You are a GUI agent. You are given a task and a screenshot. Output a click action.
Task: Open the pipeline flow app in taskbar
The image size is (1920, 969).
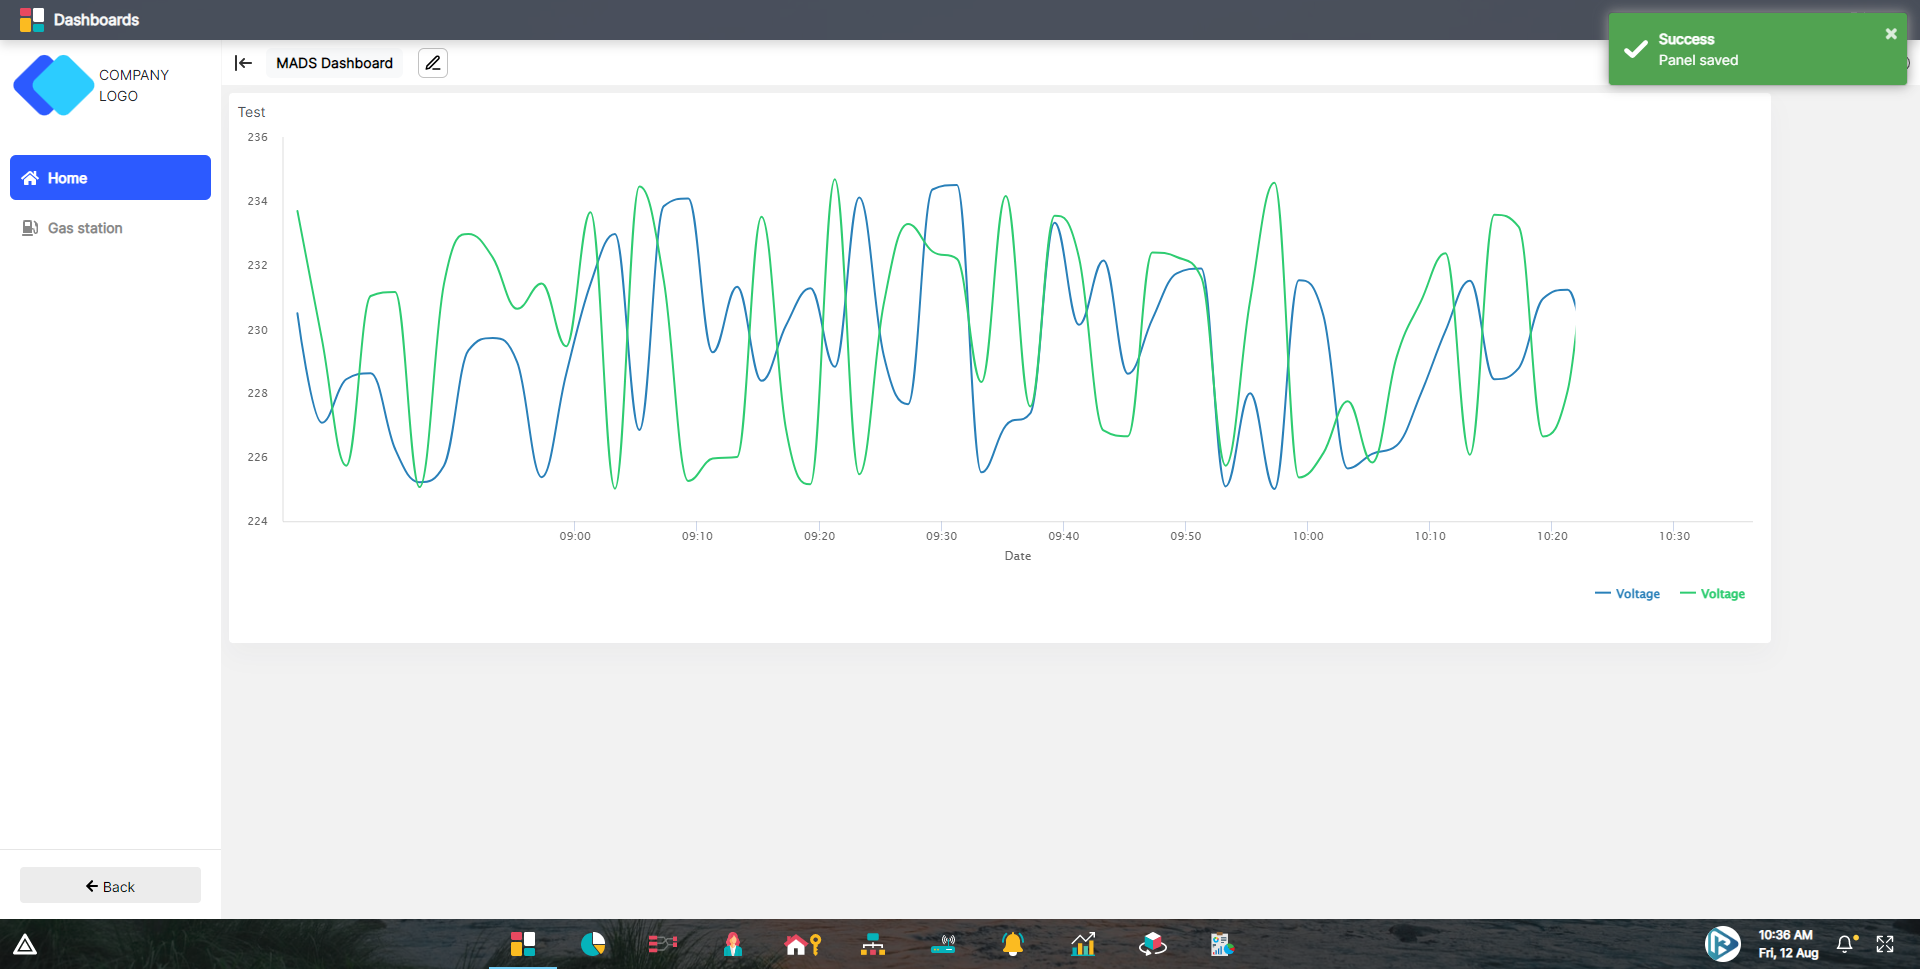pyautogui.click(x=662, y=943)
